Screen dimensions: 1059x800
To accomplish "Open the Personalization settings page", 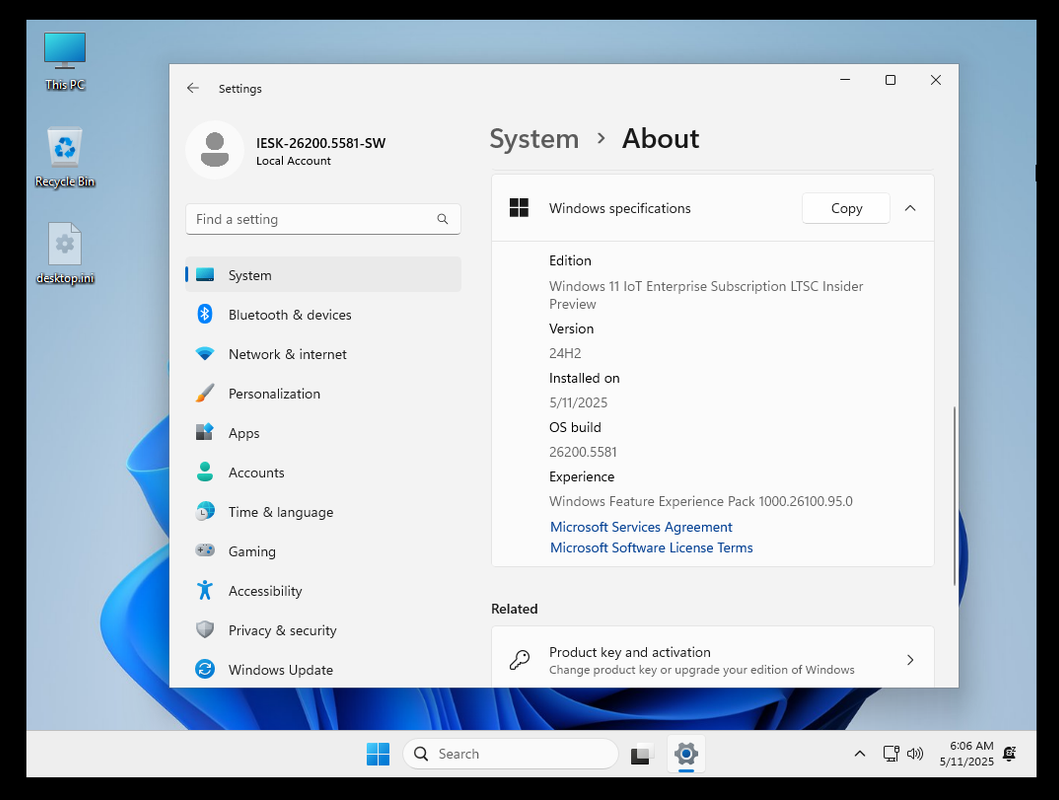I will 323,393.
